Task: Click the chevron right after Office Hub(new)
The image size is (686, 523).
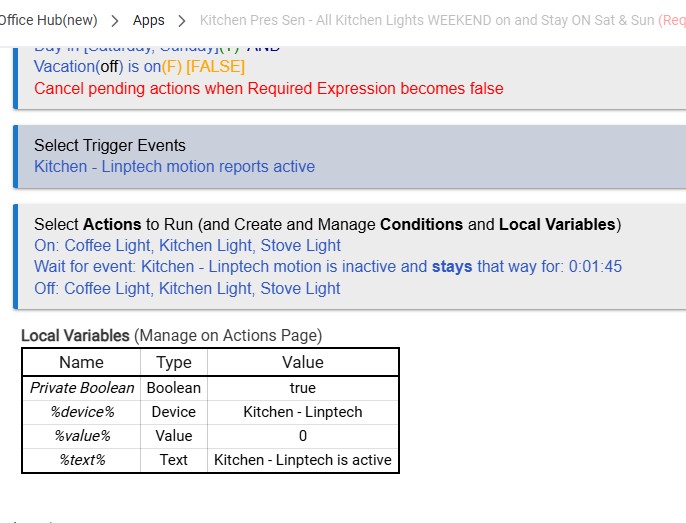Action: tap(115, 20)
